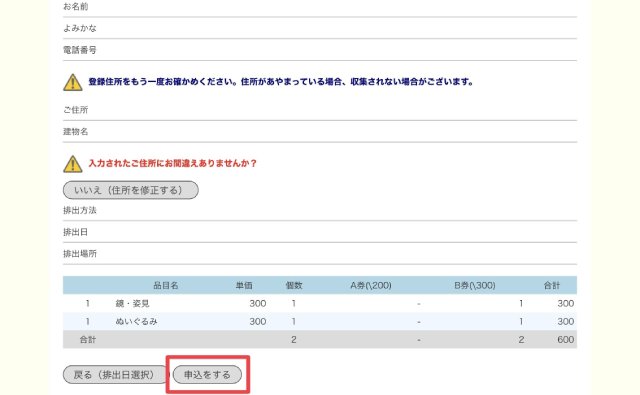Click the grand total 600 cell
Image resolution: width=640 pixels, height=395 pixels.
coord(565,339)
